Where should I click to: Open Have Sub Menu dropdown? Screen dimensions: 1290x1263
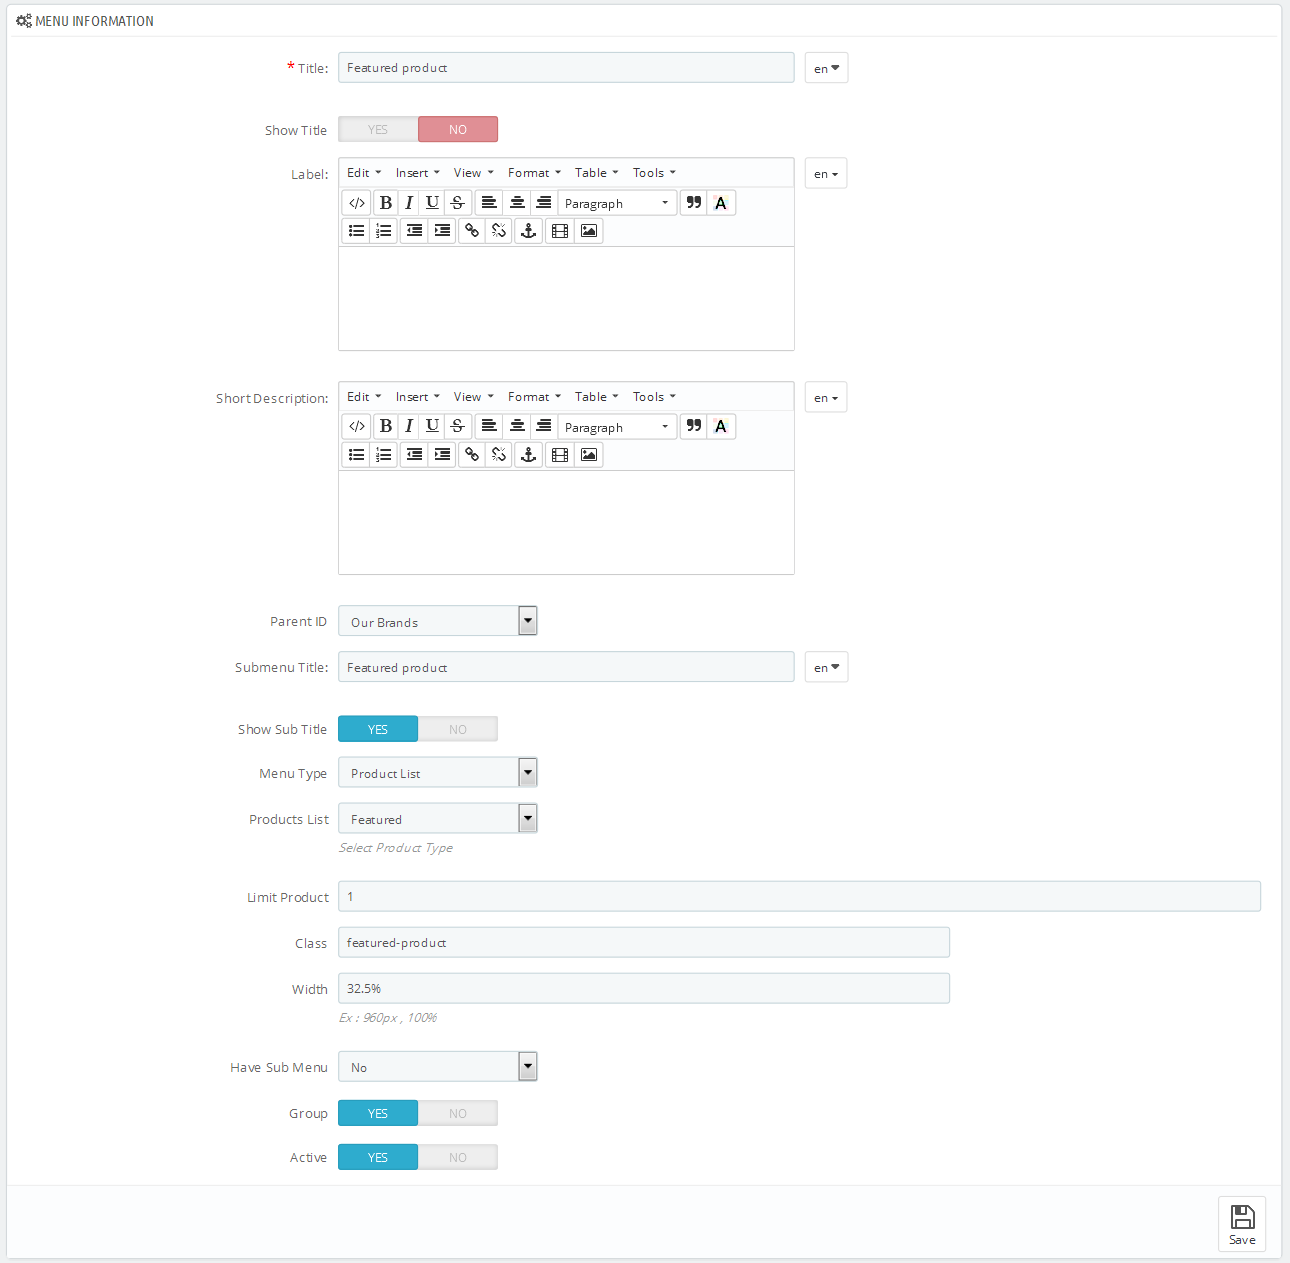click(x=438, y=1067)
